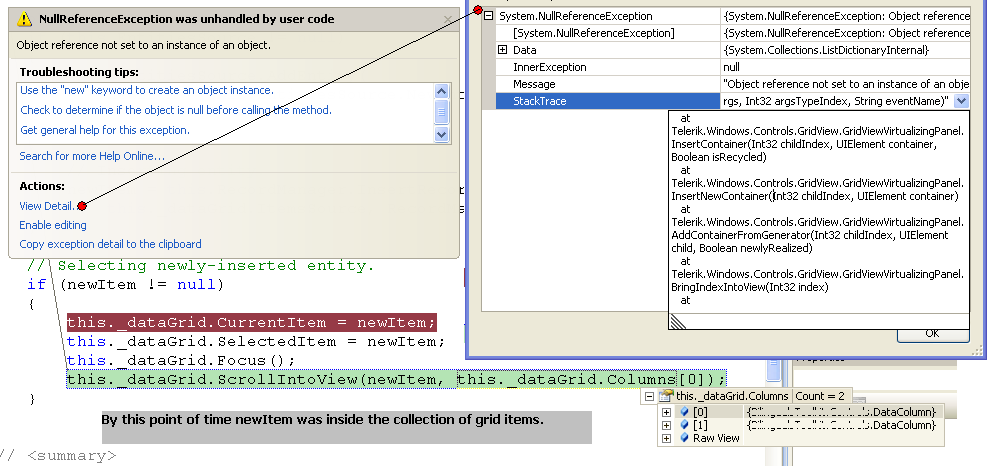Screen dimensions: 1006x466
Task: Click the 'Enable editing' action
Action: (53, 225)
